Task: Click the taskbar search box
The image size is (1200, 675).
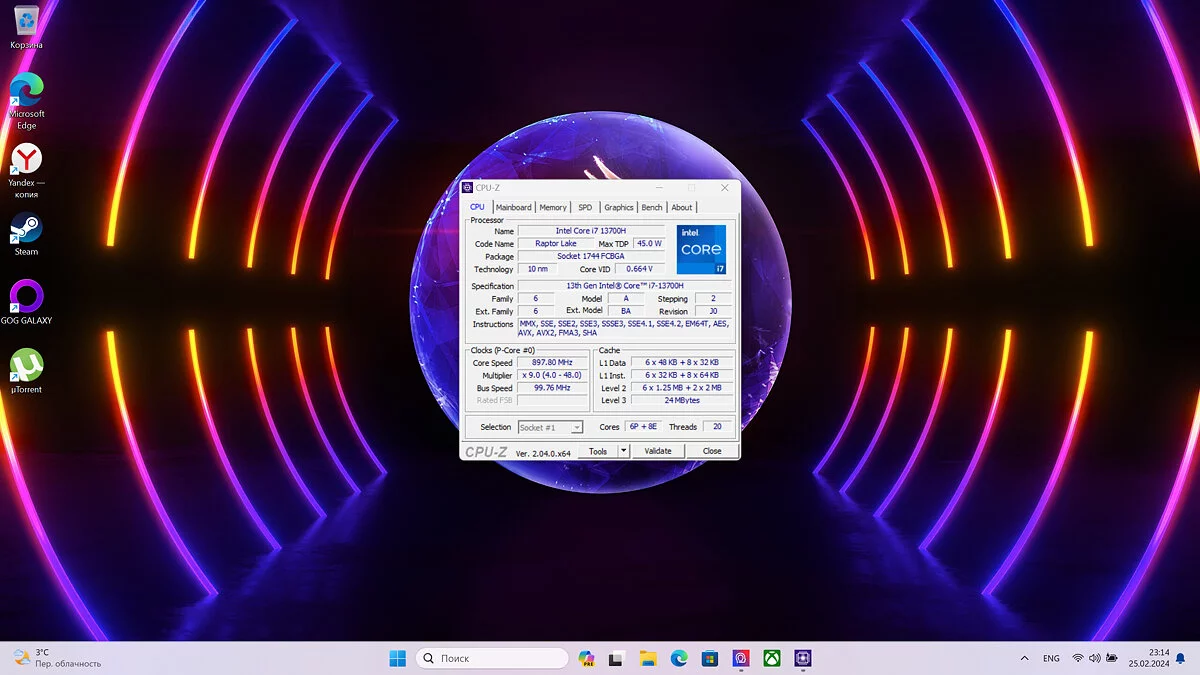Action: pos(492,658)
